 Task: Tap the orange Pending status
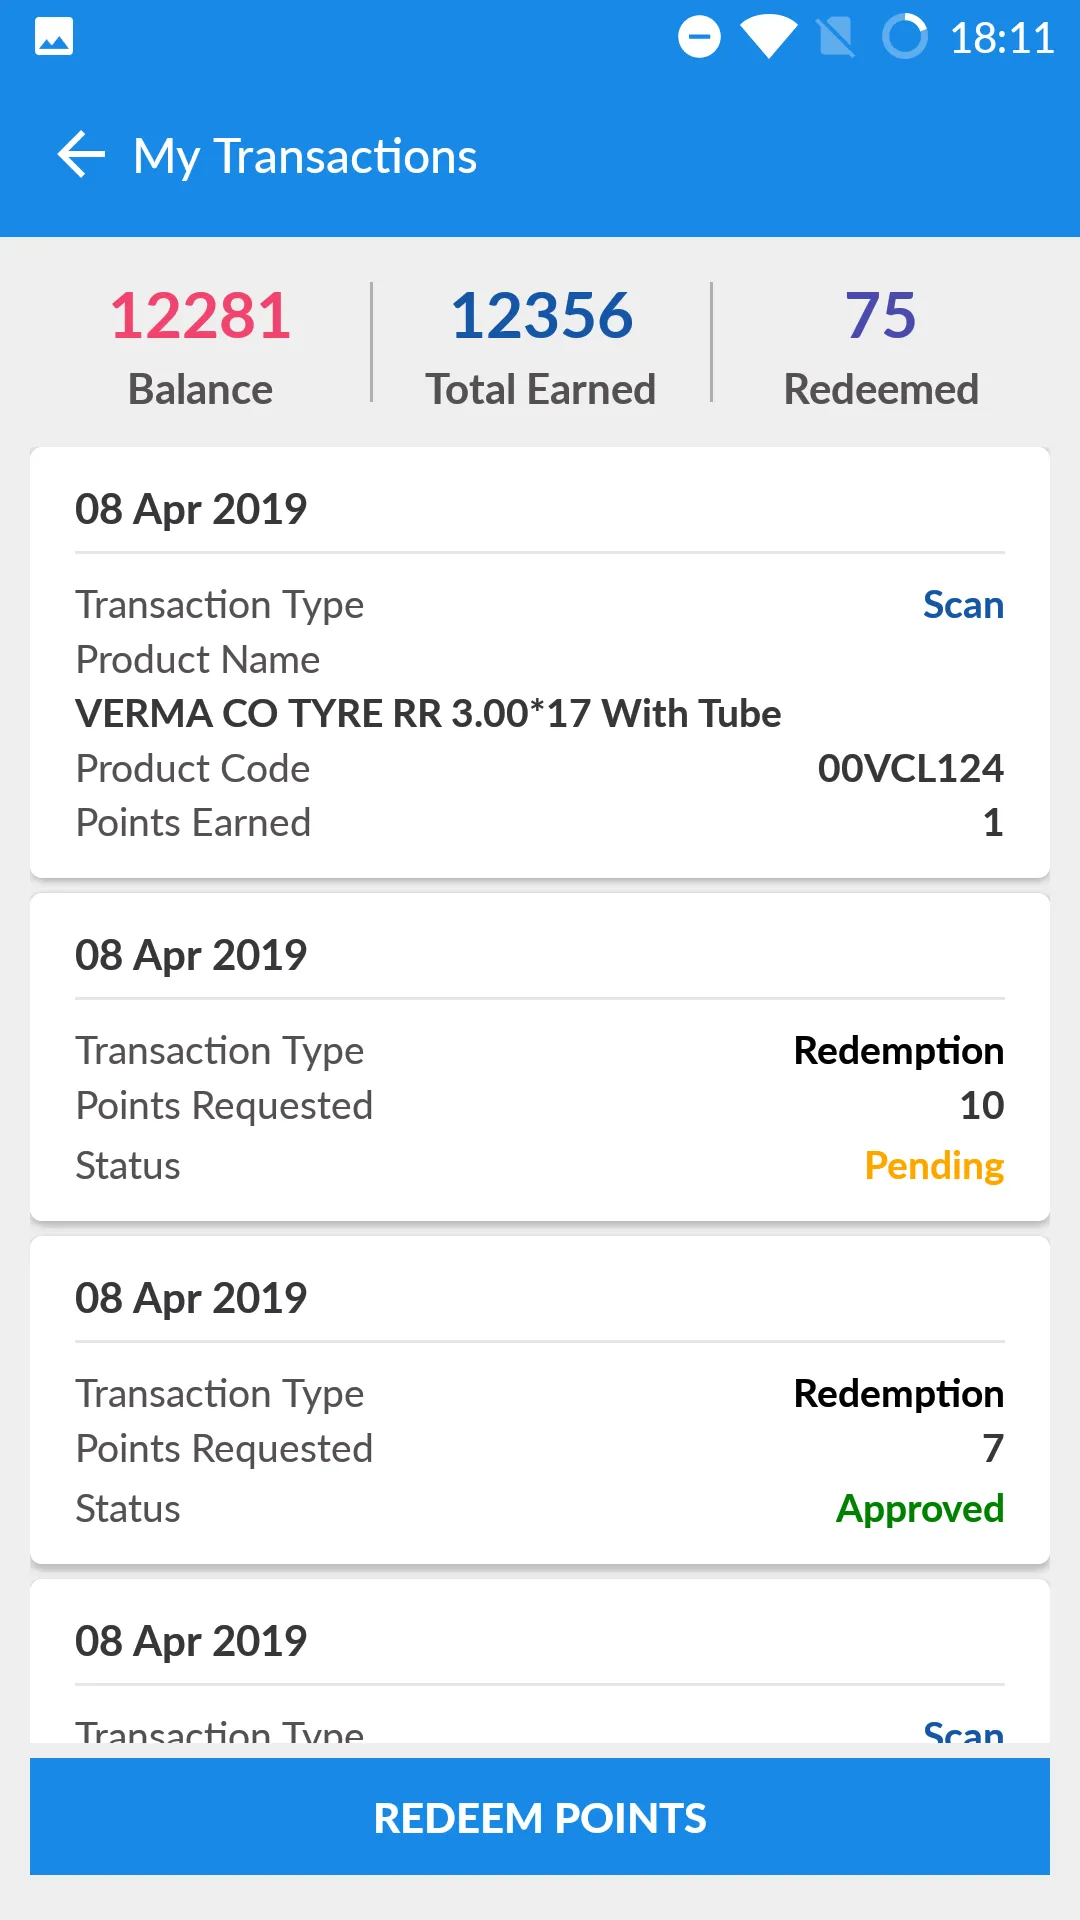coord(934,1166)
